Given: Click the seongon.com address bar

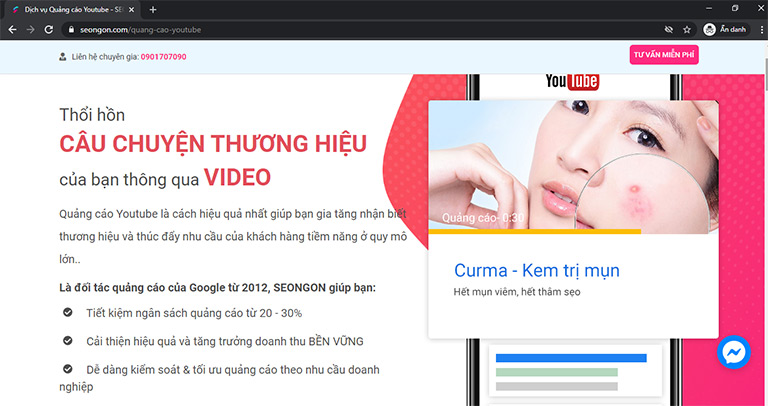Looking at the screenshot, I should pos(362,30).
